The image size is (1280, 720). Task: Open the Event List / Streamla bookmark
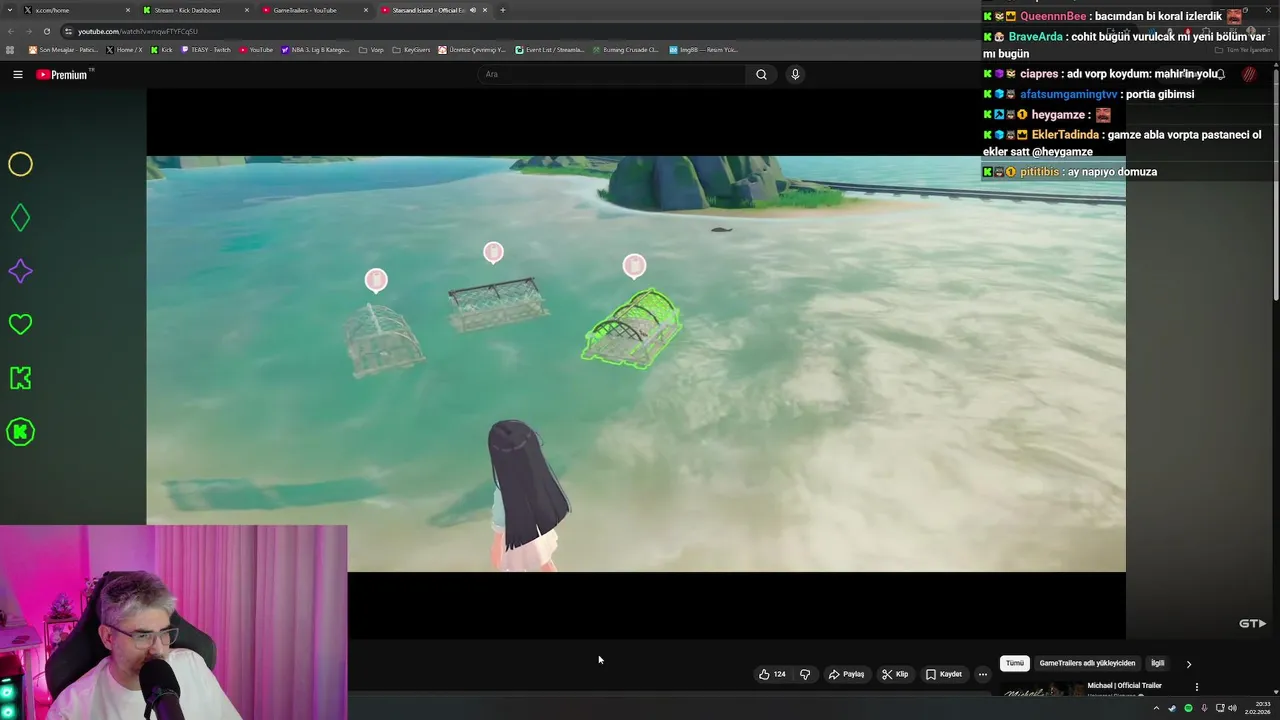(549, 49)
